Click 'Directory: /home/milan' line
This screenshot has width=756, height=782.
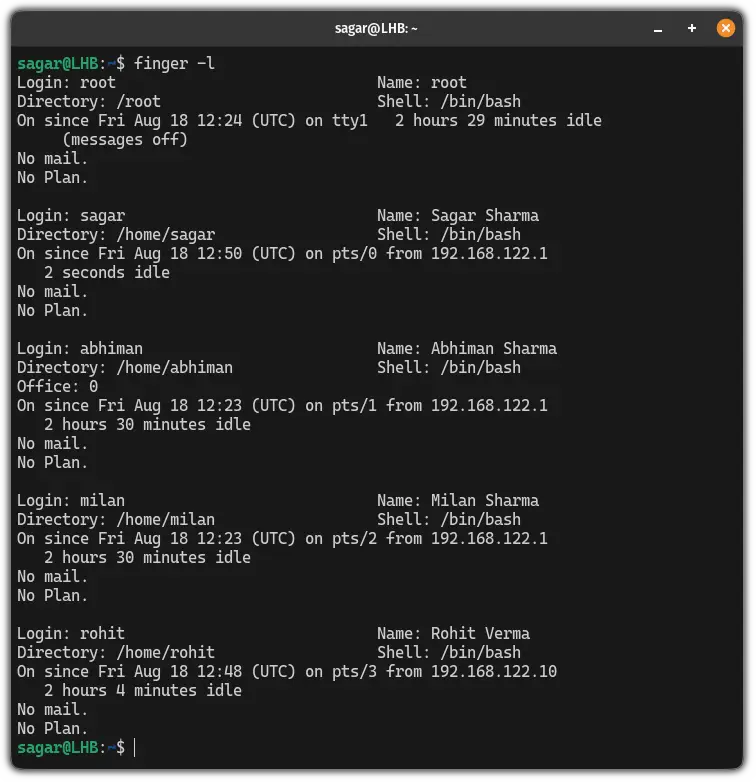[x=116, y=520]
